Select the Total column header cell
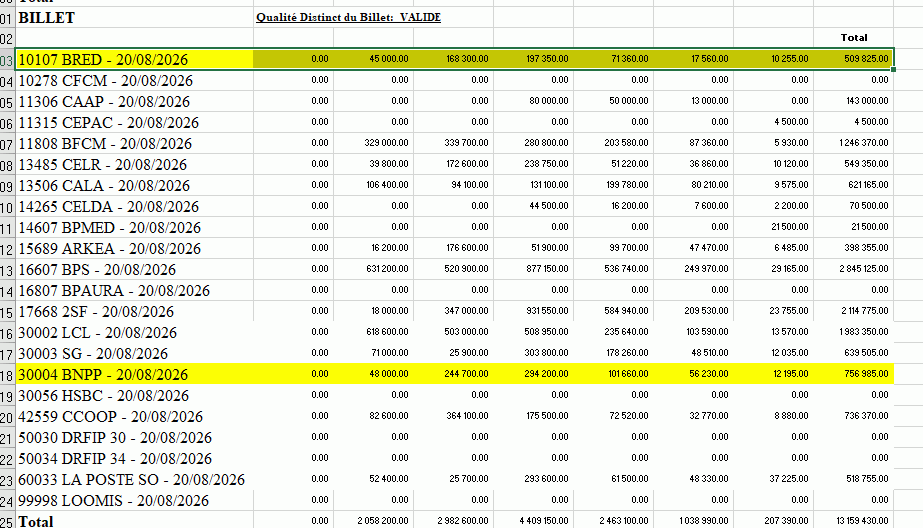The image size is (923, 528). [854, 38]
